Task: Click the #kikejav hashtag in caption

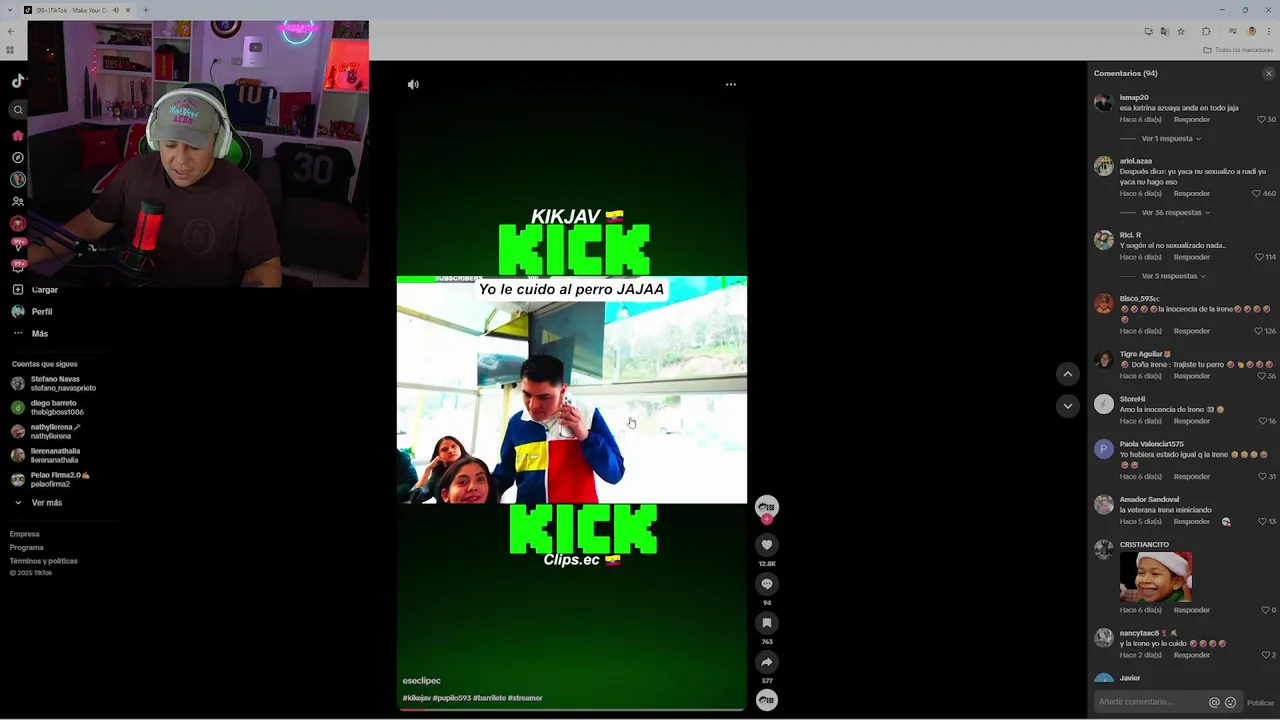Action: (x=416, y=698)
